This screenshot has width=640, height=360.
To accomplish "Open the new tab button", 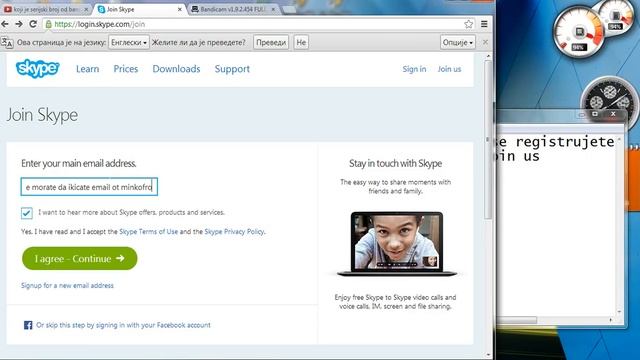I will pos(289,10).
